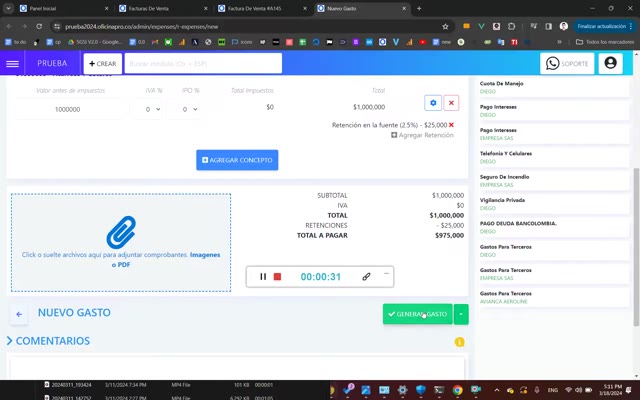Minimize the recorder widget

386,273
